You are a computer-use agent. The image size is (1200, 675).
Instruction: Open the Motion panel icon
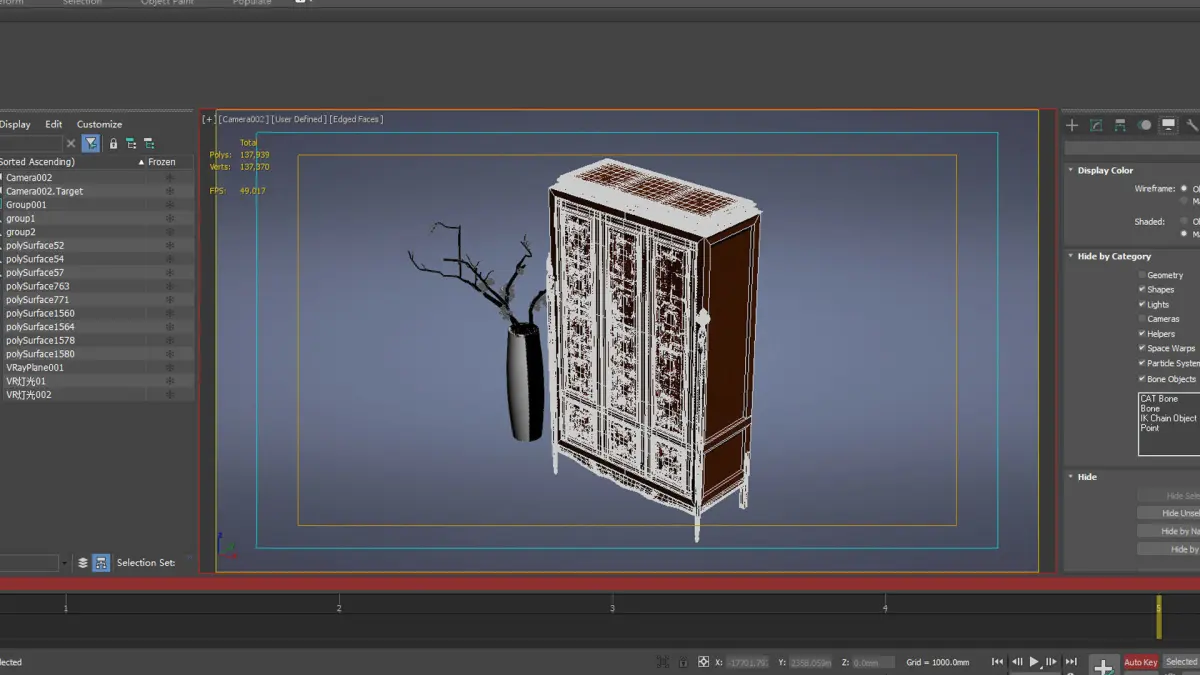coord(1144,125)
